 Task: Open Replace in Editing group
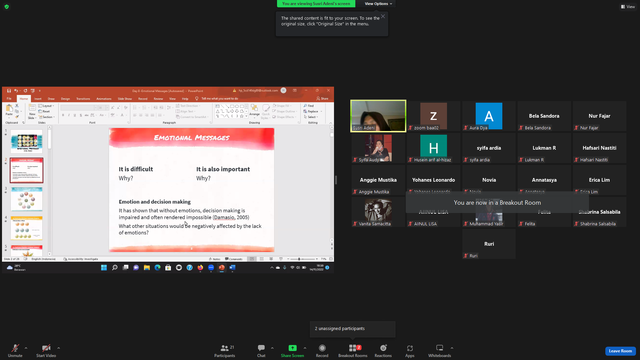[x=313, y=111]
